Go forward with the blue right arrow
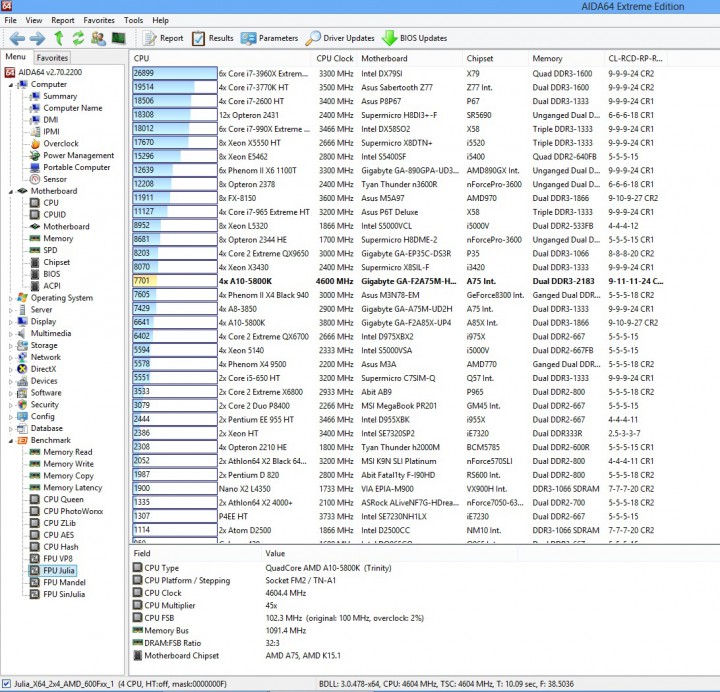 pyautogui.click(x=38, y=38)
